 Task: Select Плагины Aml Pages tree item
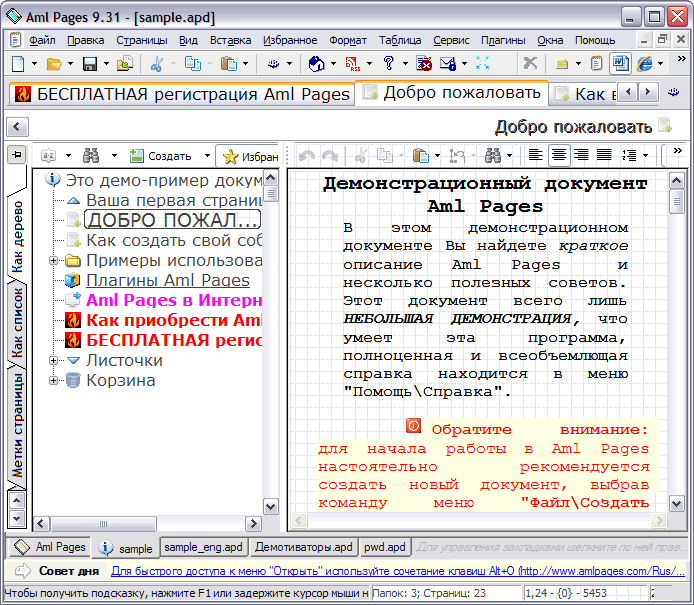(x=168, y=281)
